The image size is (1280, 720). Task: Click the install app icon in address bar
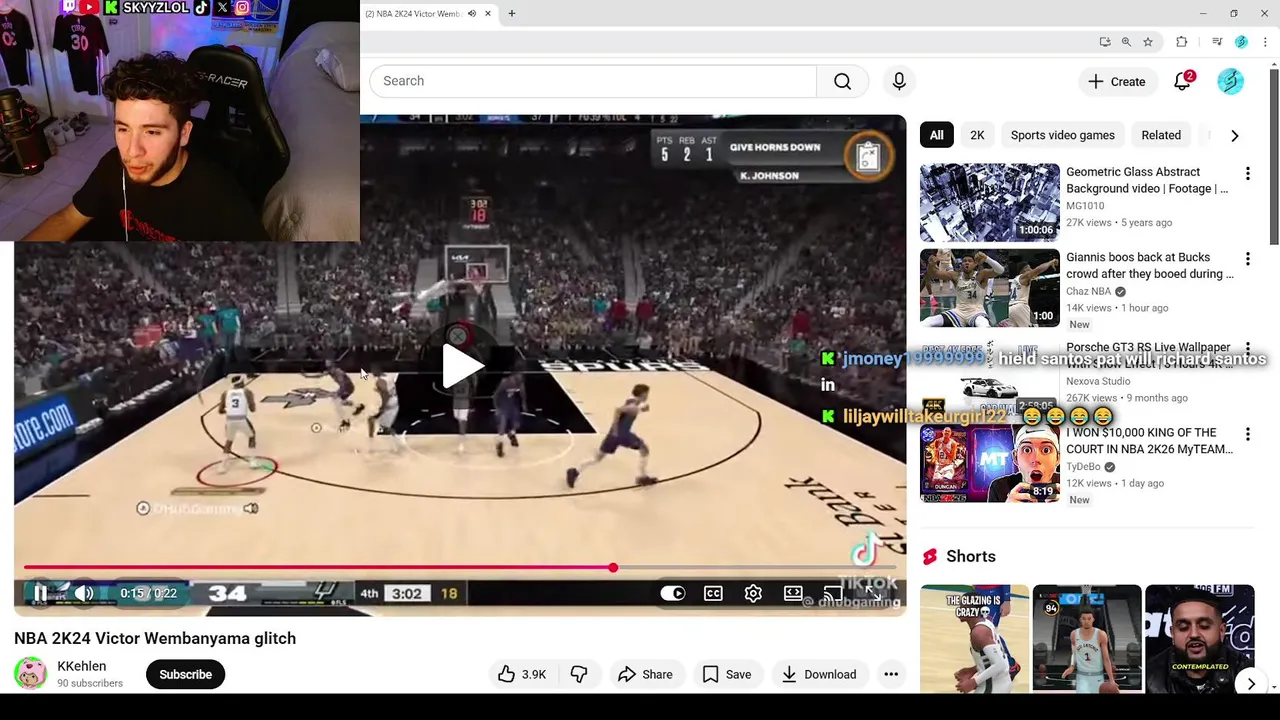1104,42
